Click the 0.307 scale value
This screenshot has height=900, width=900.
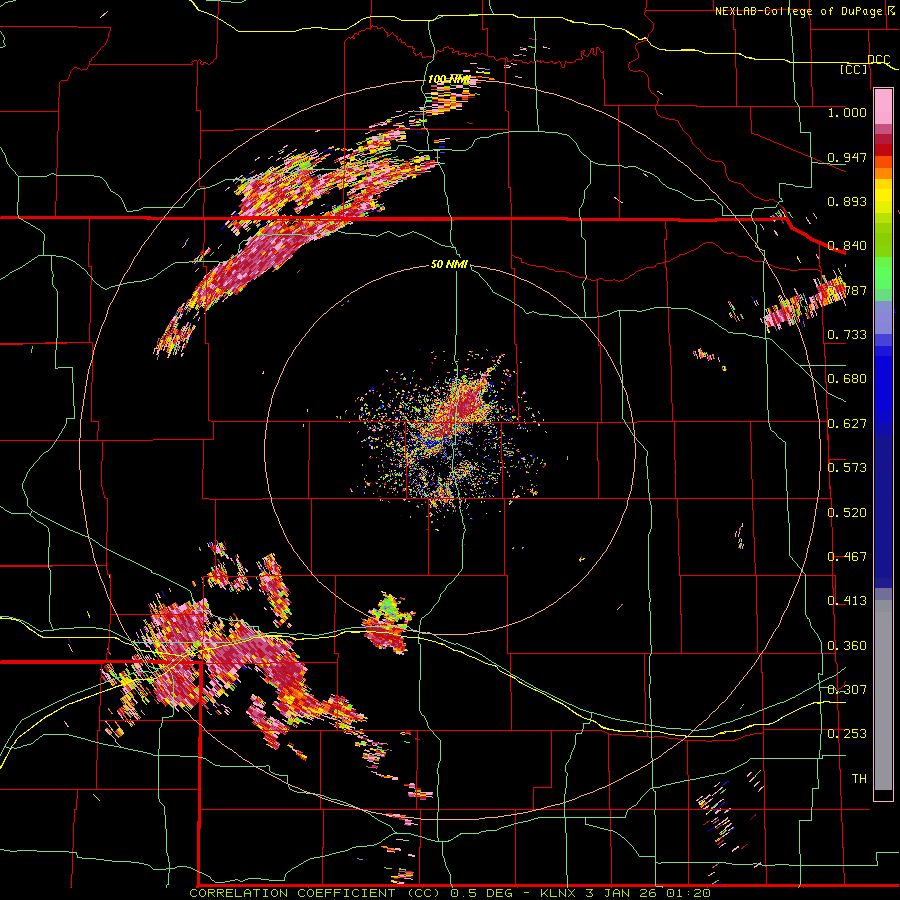[847, 689]
